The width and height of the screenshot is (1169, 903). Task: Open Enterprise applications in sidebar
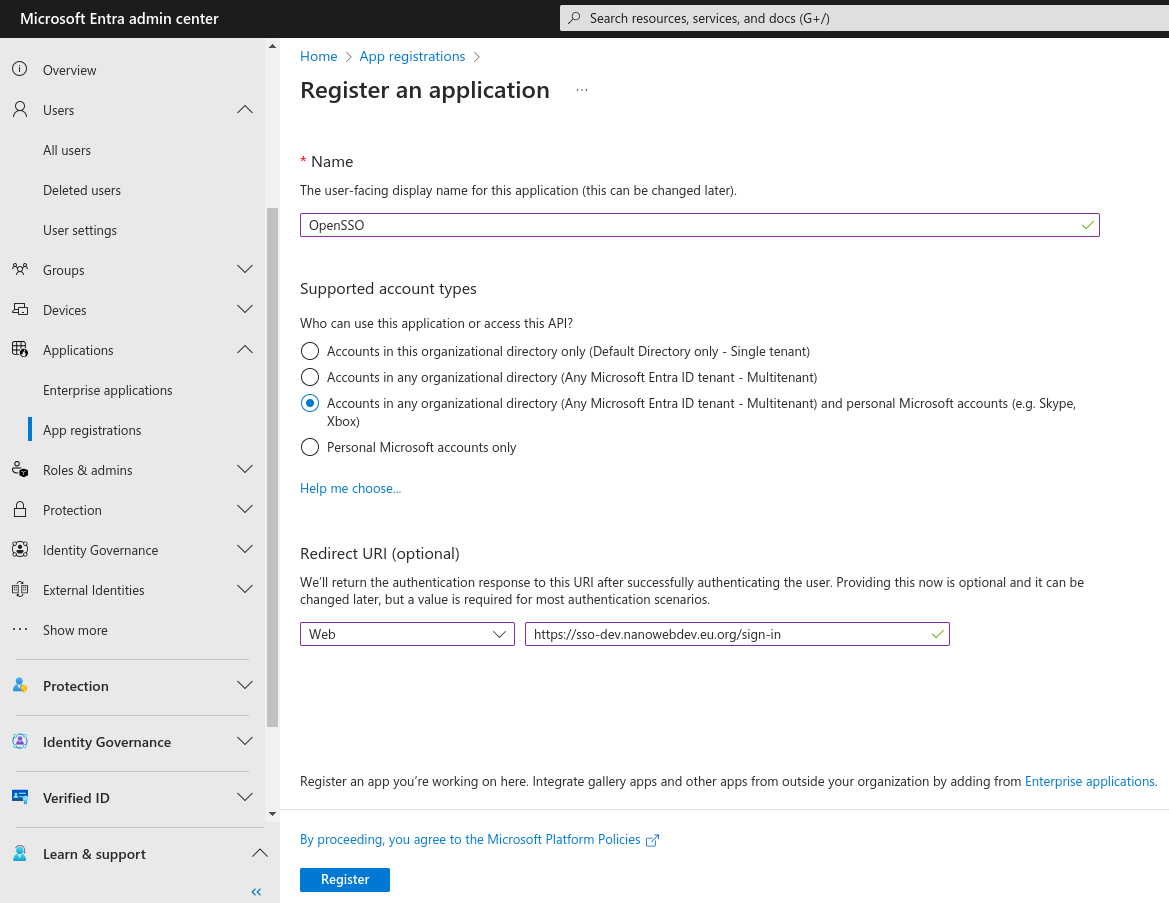click(x=108, y=390)
